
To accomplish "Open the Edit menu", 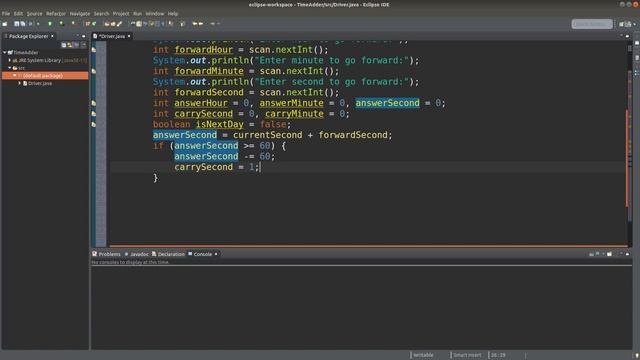I will [x=18, y=13].
